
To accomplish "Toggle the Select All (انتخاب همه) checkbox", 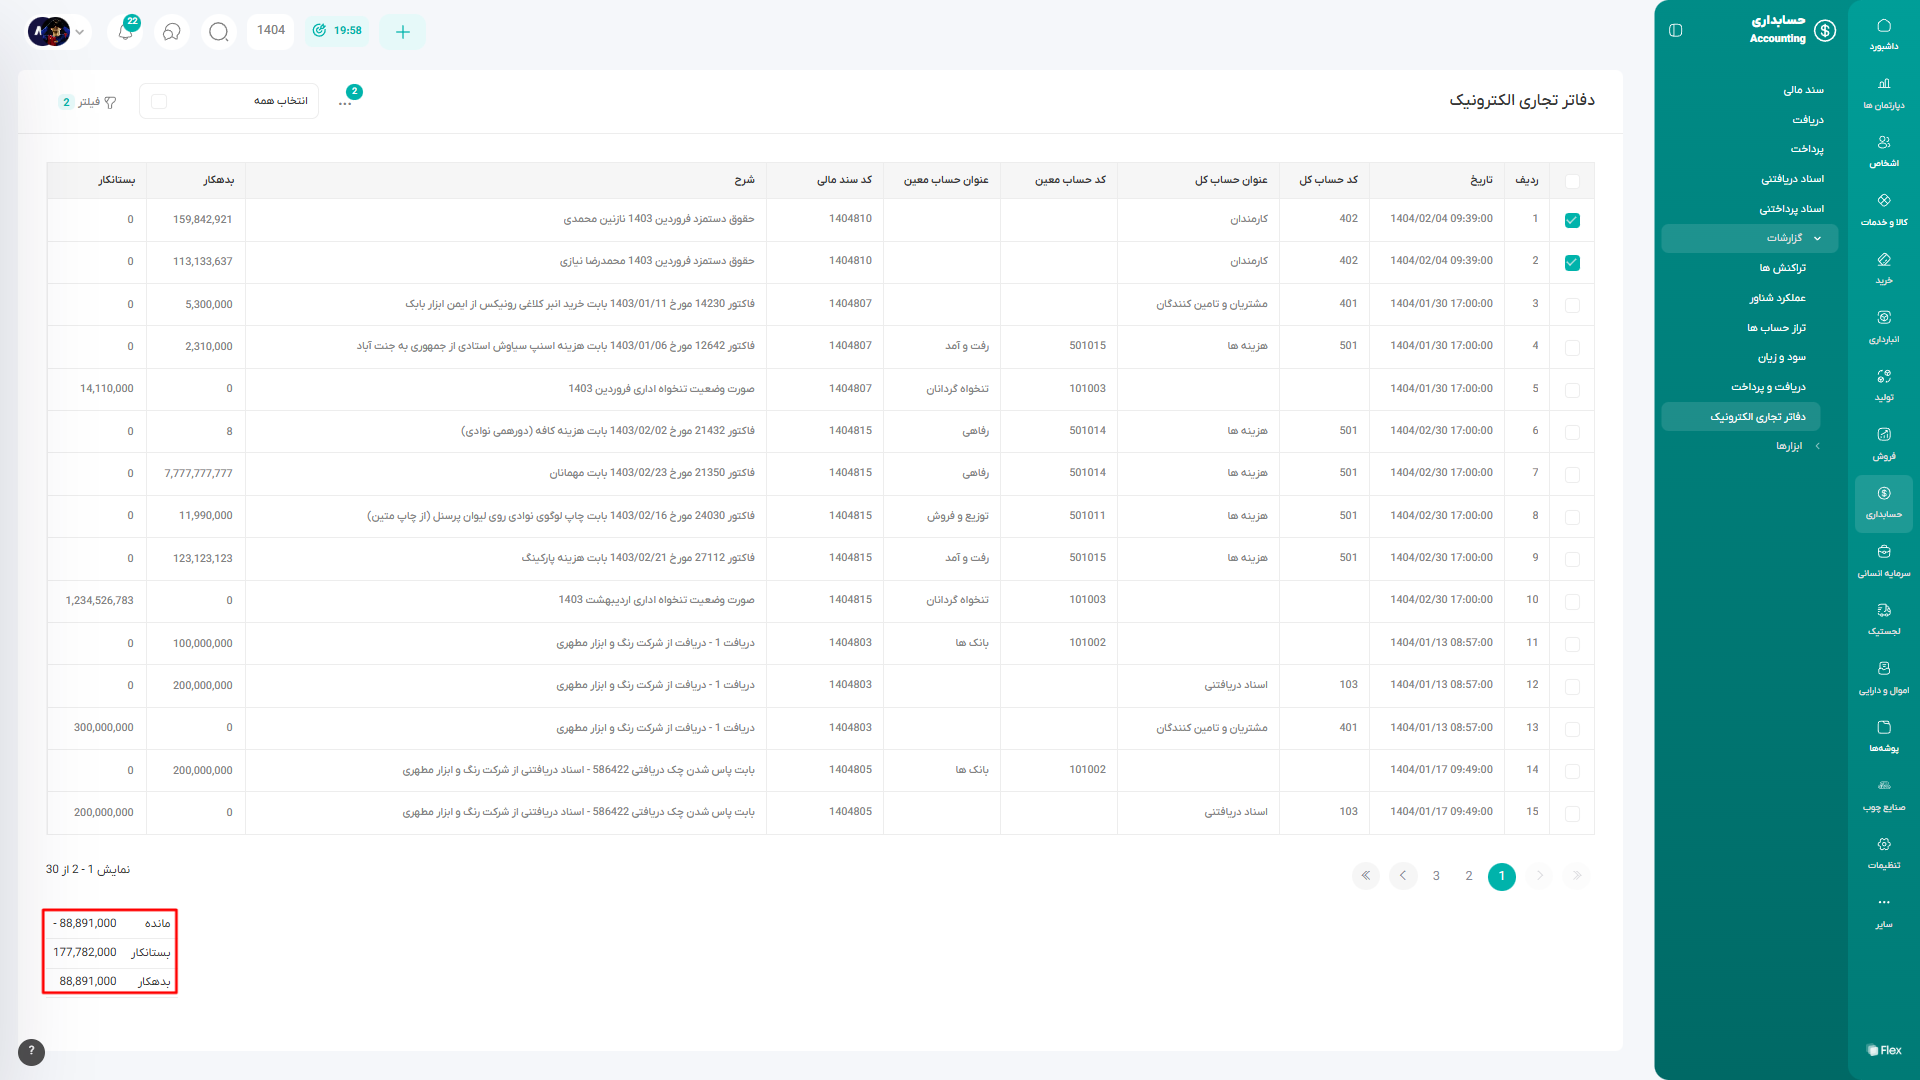I will pos(160,101).
